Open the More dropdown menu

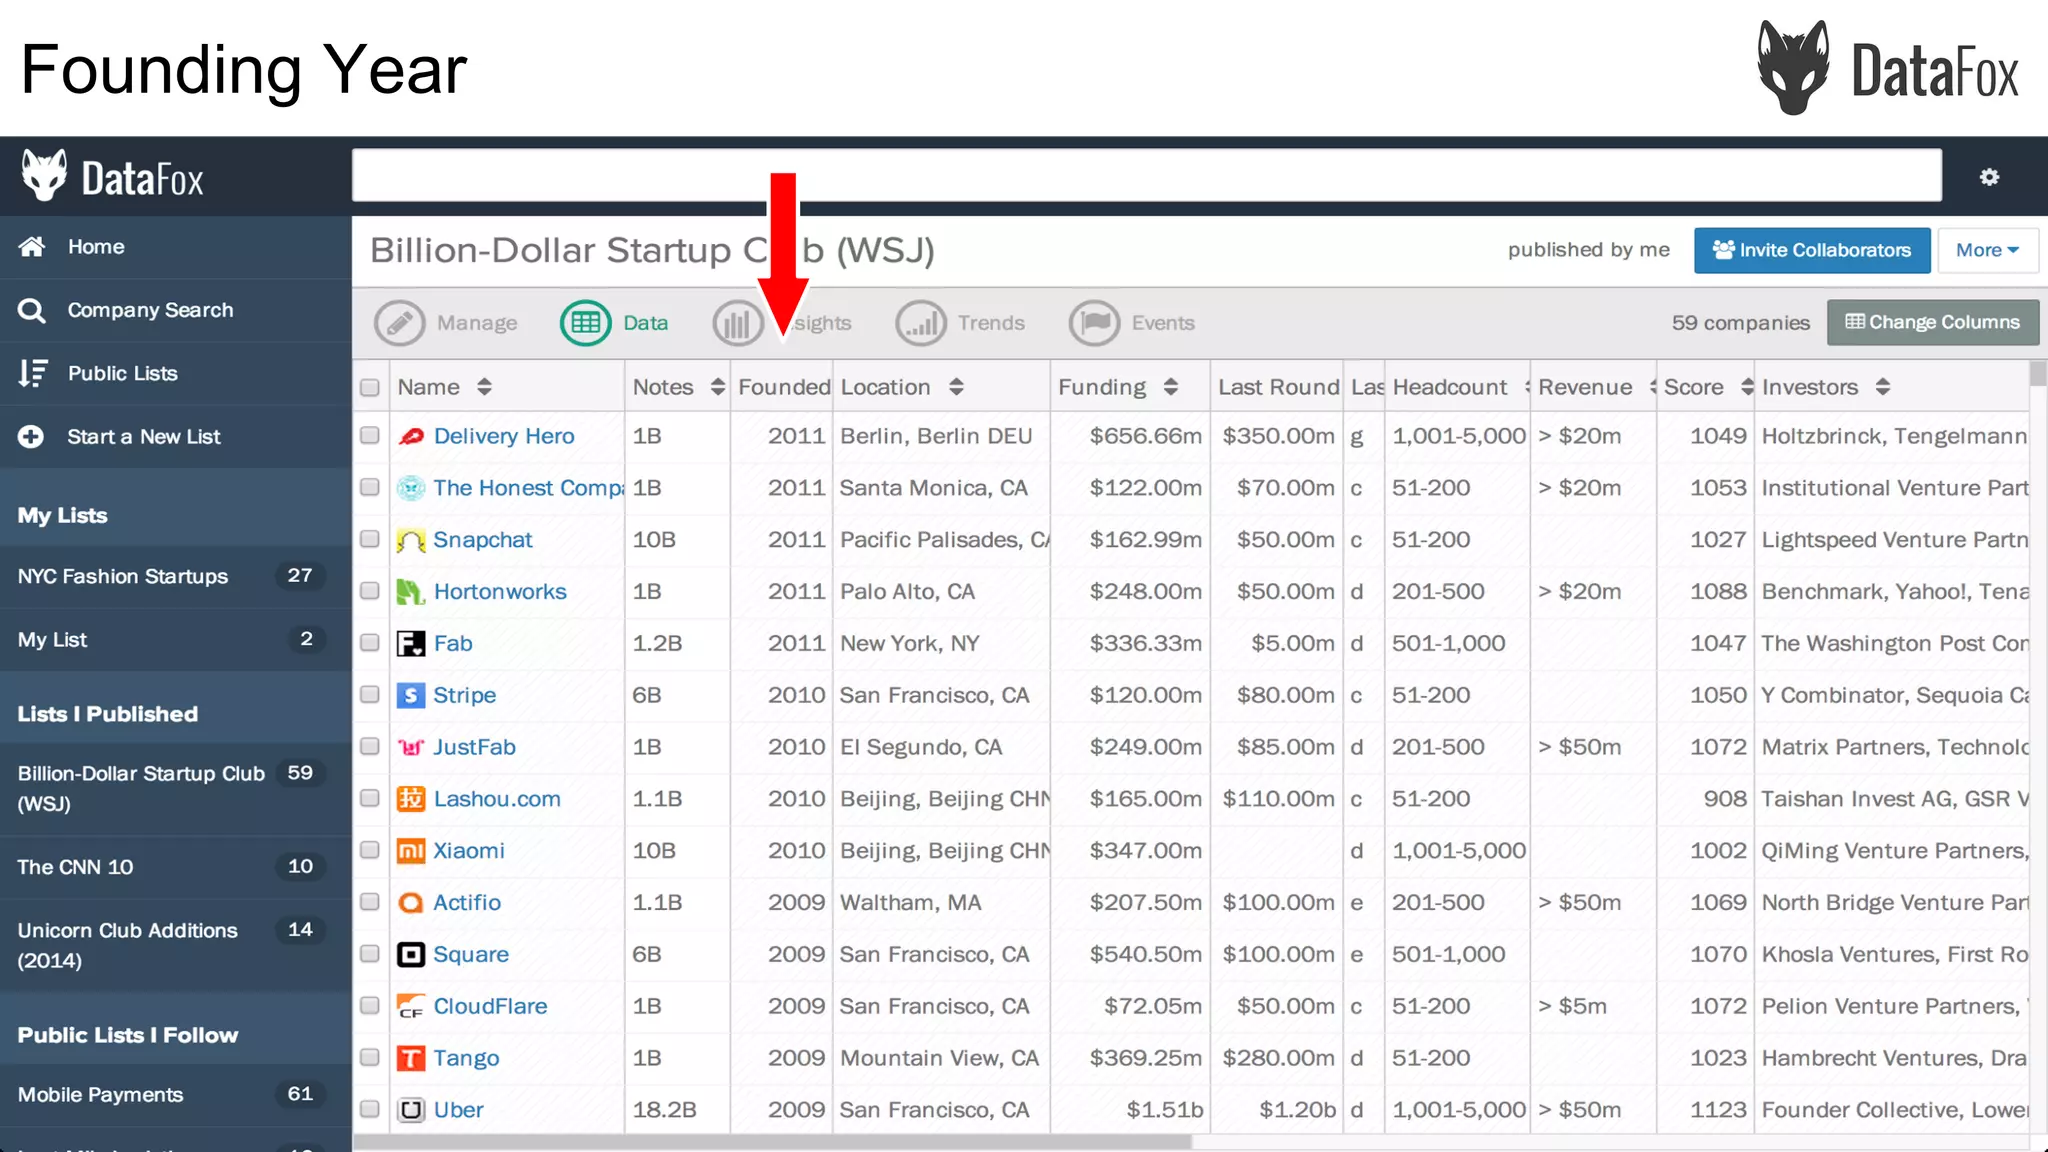point(1986,250)
